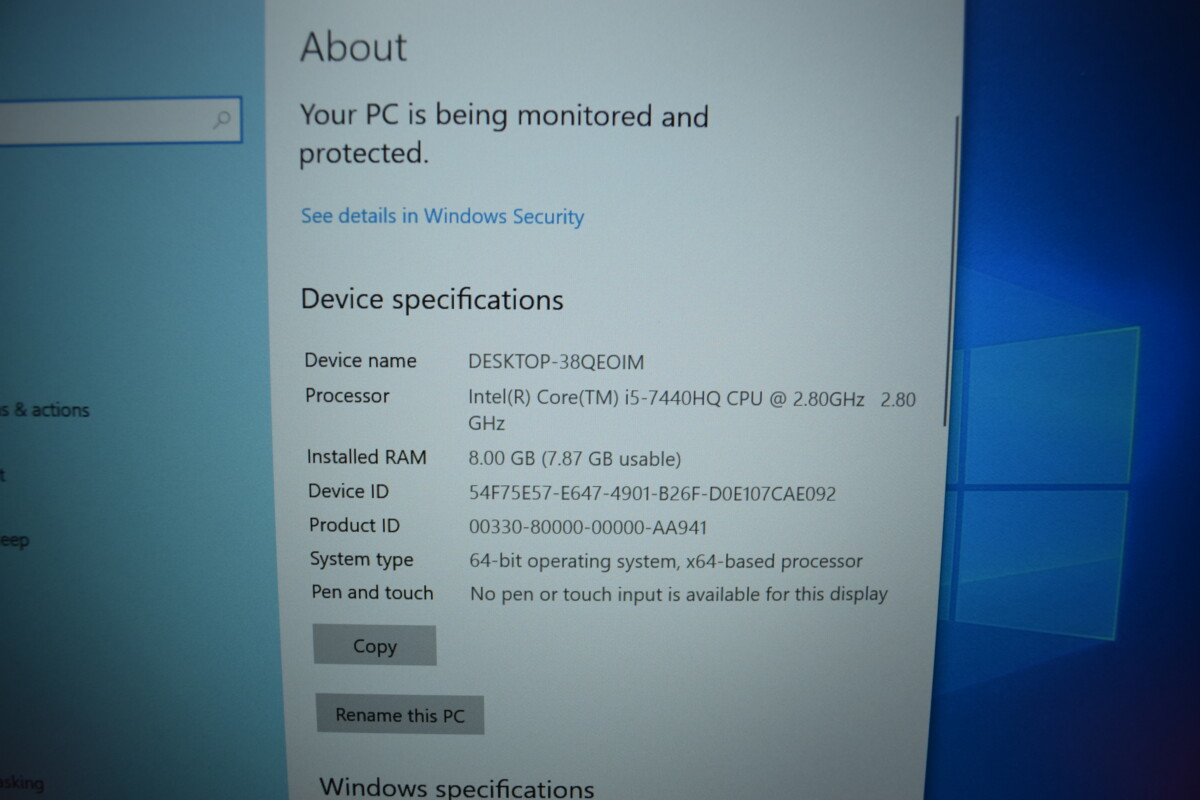Click the magnifier icon in the search box
The image size is (1200, 800).
[x=222, y=121]
